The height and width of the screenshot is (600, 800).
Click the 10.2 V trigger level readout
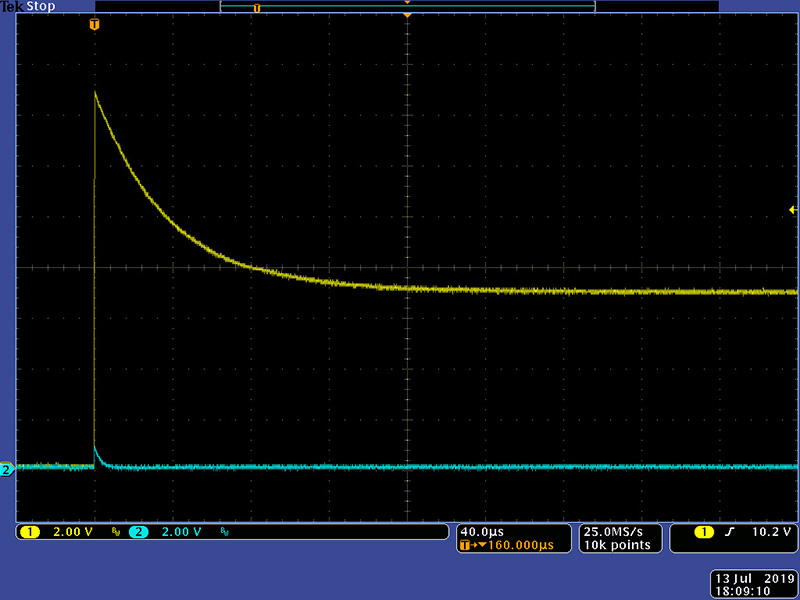click(773, 532)
